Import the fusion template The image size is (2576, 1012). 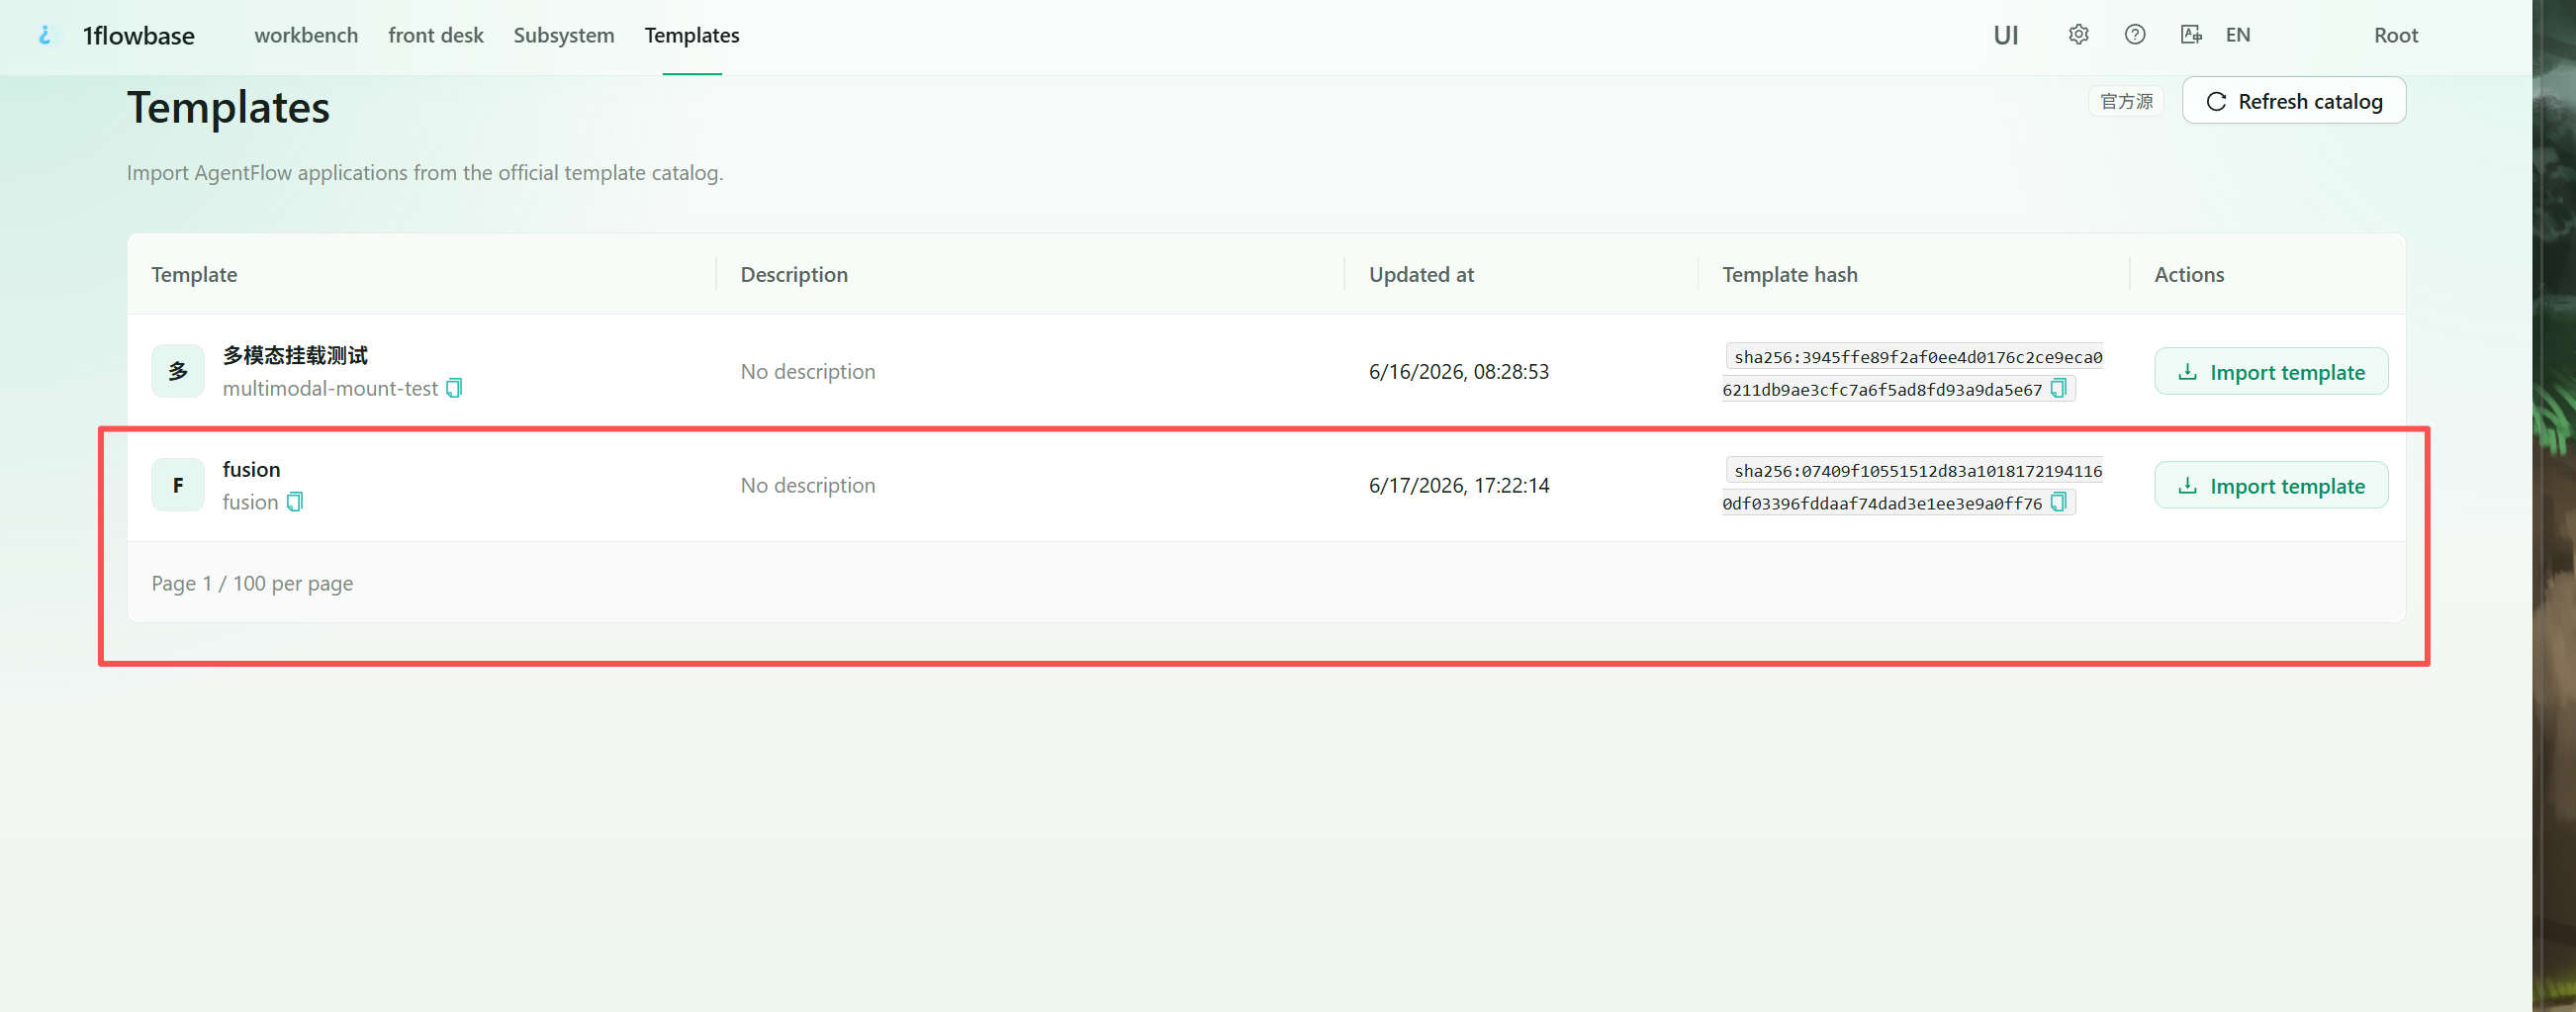click(x=2271, y=486)
